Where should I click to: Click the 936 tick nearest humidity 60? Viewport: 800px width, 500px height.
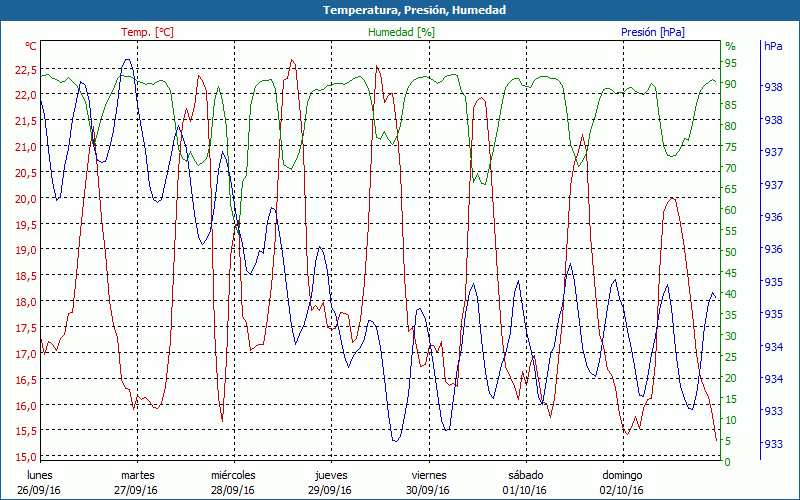click(773, 217)
